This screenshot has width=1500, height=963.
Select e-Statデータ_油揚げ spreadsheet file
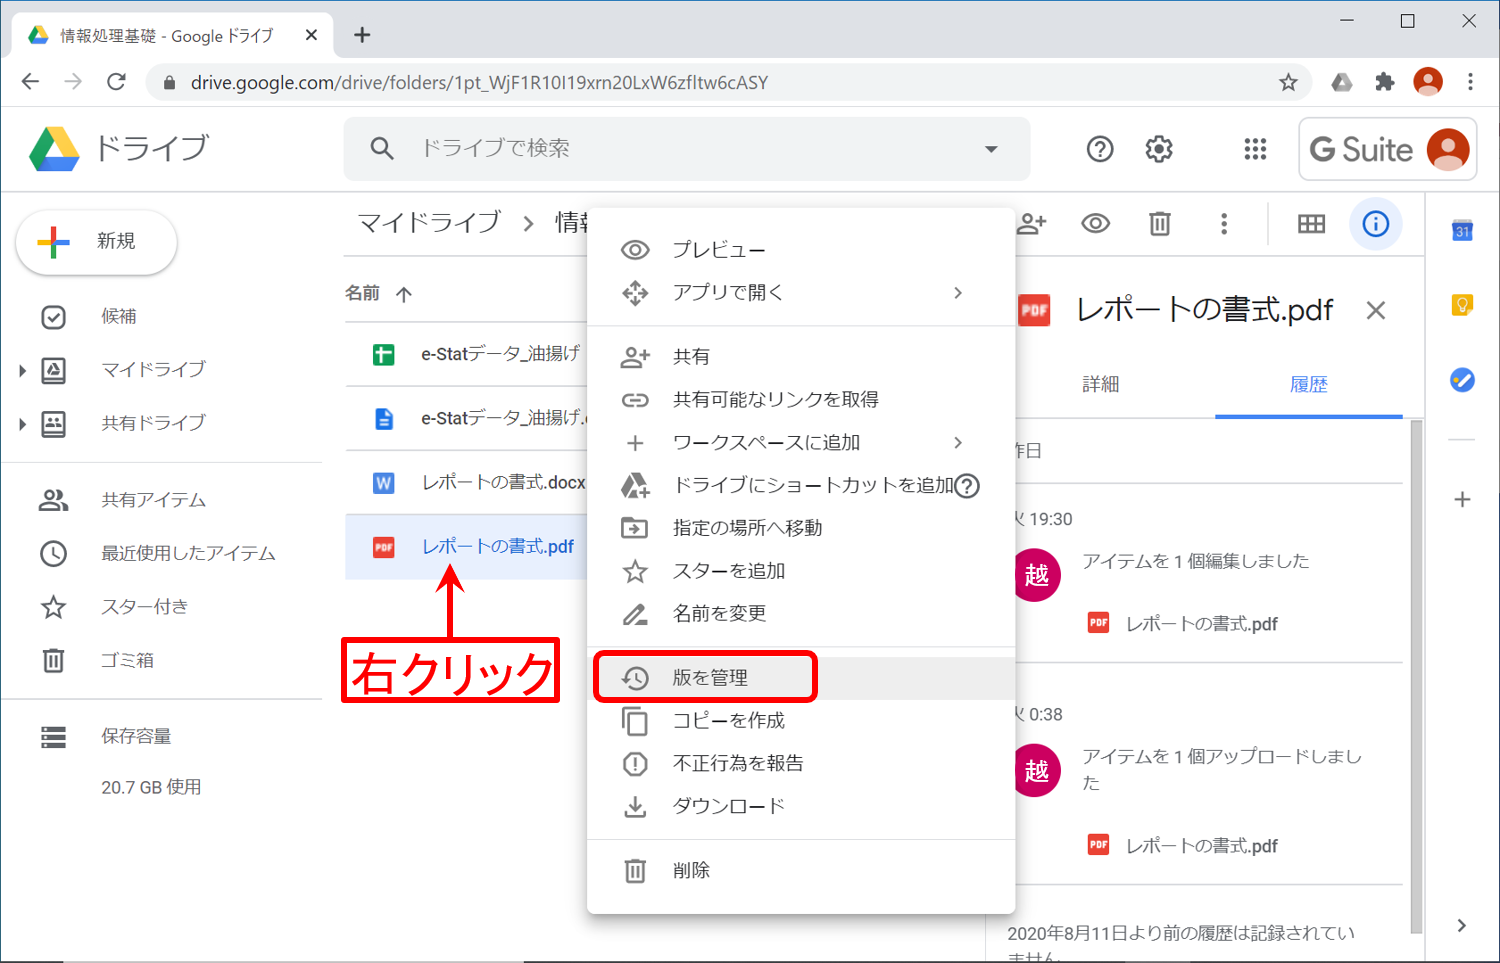point(466,354)
